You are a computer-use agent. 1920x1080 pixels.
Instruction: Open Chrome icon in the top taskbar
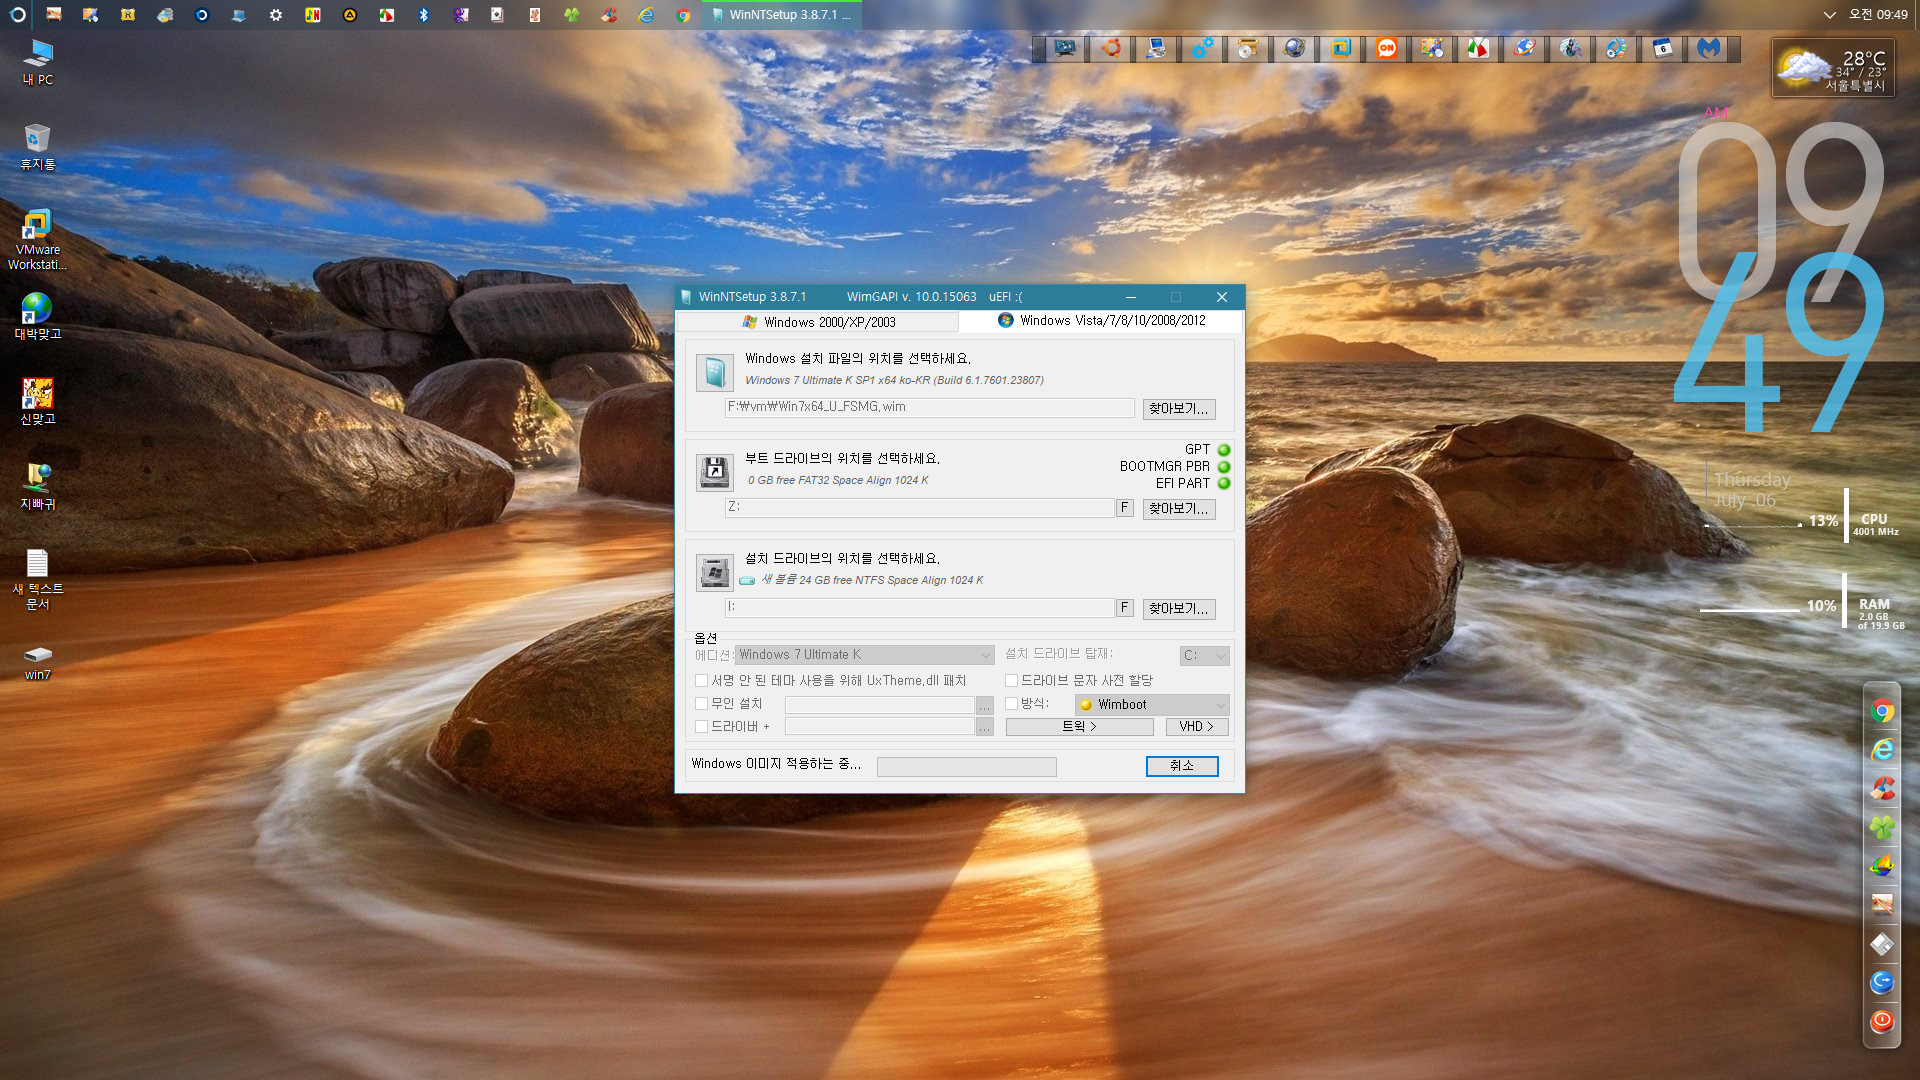coord(683,15)
